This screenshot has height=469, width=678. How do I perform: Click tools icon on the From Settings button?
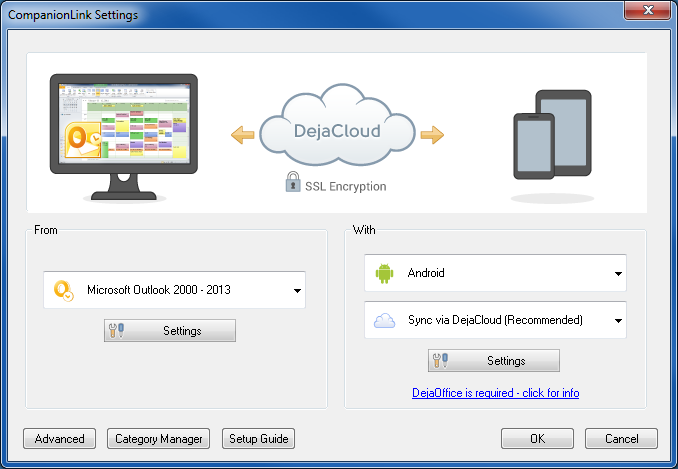tap(116, 331)
